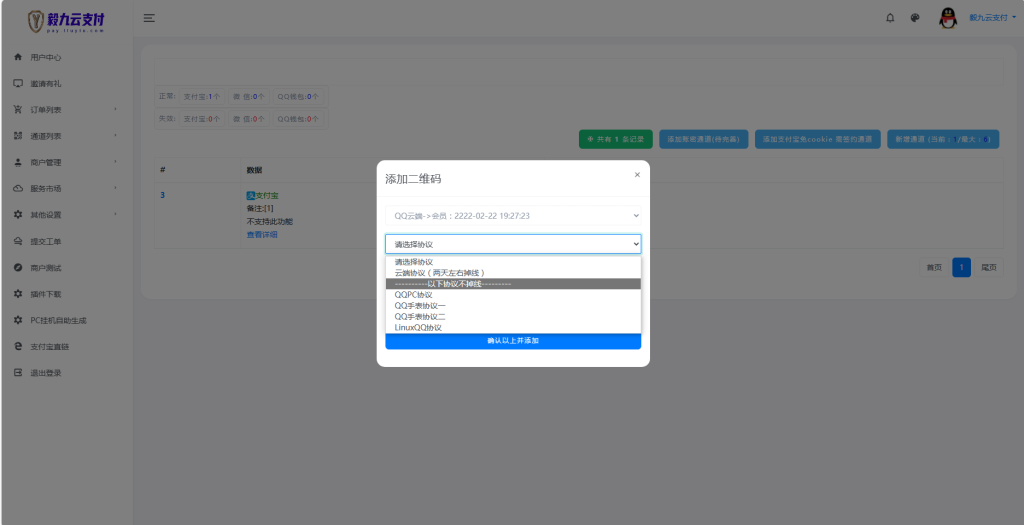Click 退出登录 in the sidebar
The image size is (1024, 525).
coord(46,373)
